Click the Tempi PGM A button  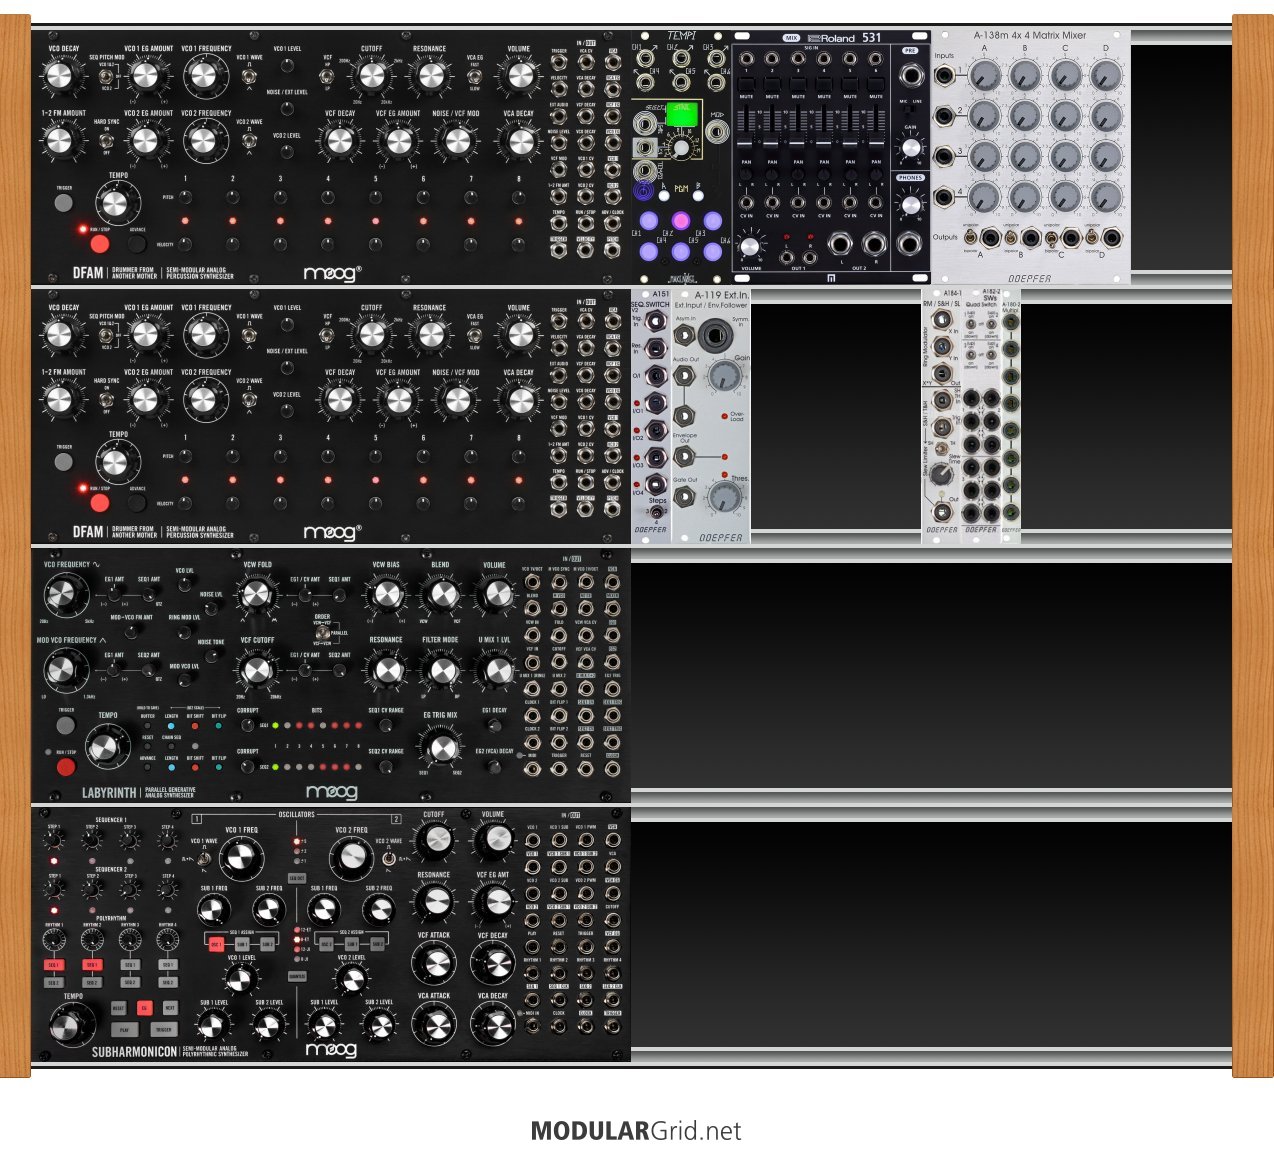tap(664, 196)
